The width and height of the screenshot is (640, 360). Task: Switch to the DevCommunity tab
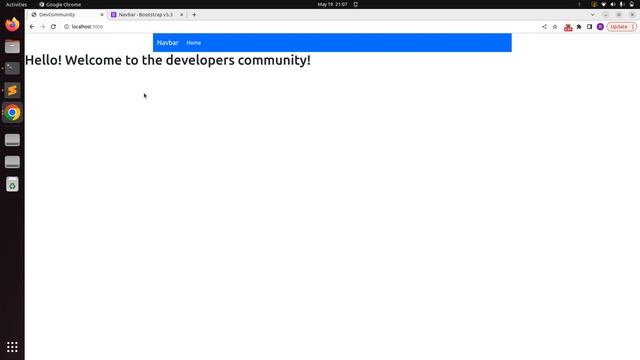click(67, 15)
